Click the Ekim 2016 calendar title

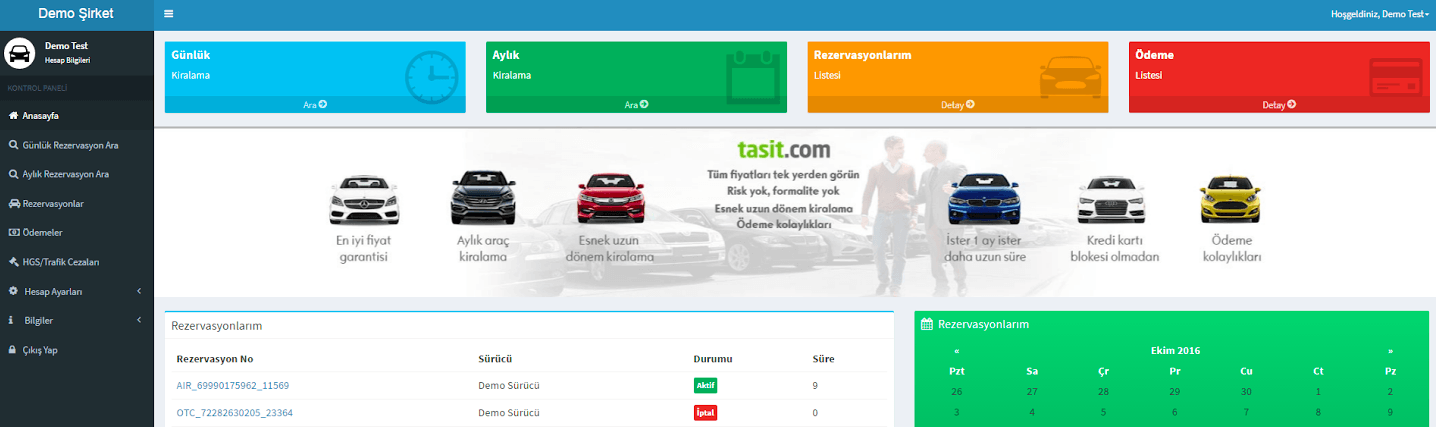tap(1175, 350)
